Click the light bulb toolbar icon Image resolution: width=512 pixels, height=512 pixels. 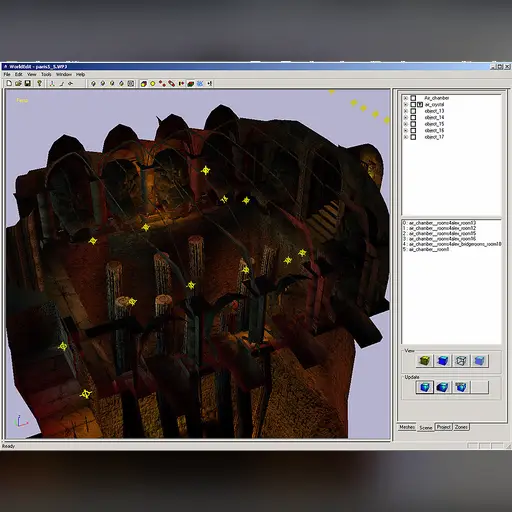pyautogui.click(x=40, y=83)
